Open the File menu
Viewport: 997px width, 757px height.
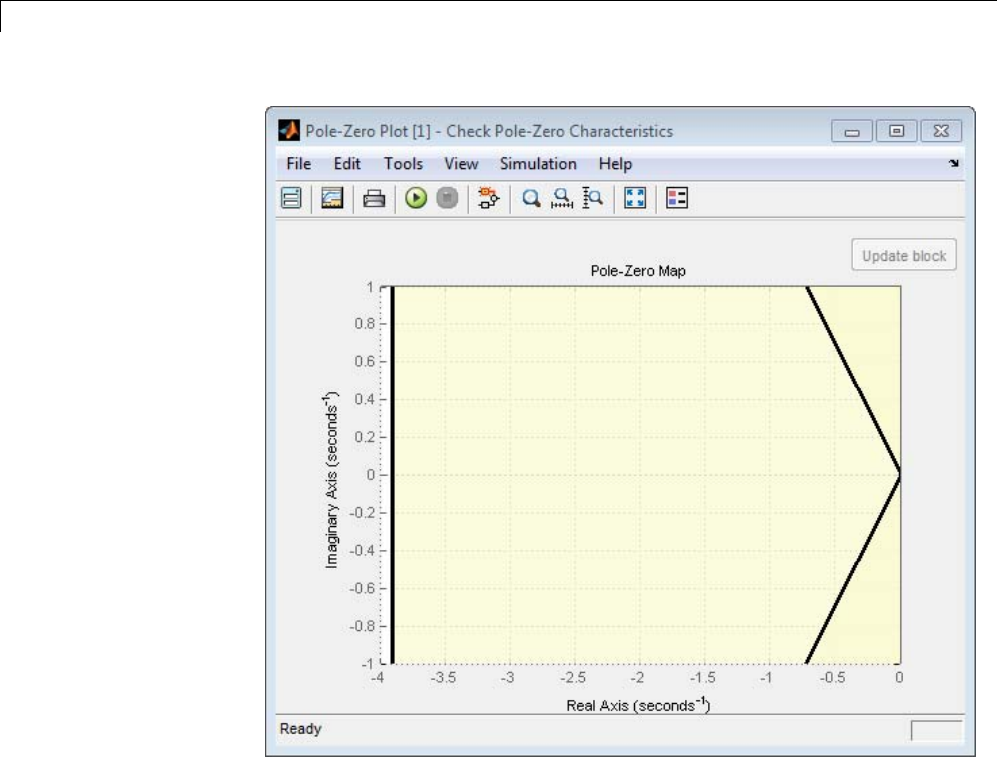pos(299,164)
